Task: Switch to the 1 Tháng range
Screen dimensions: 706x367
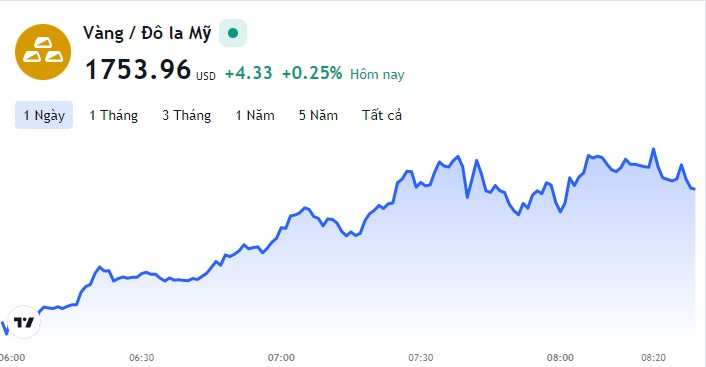Action: coord(113,115)
